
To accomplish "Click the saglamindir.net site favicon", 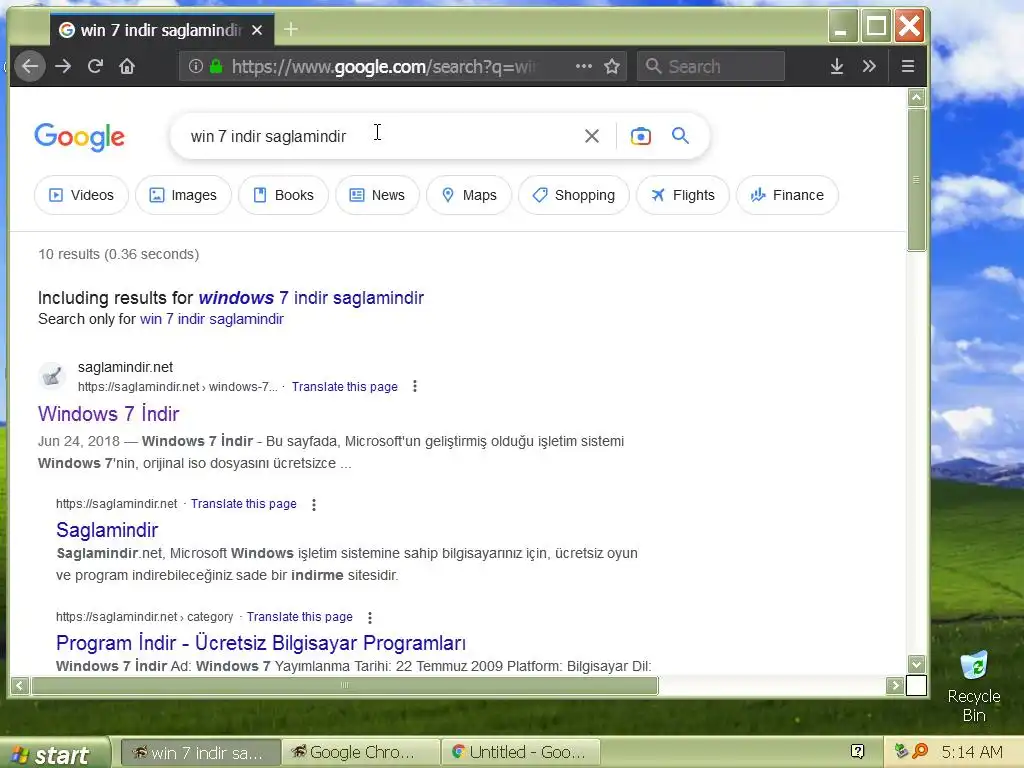I will point(52,376).
